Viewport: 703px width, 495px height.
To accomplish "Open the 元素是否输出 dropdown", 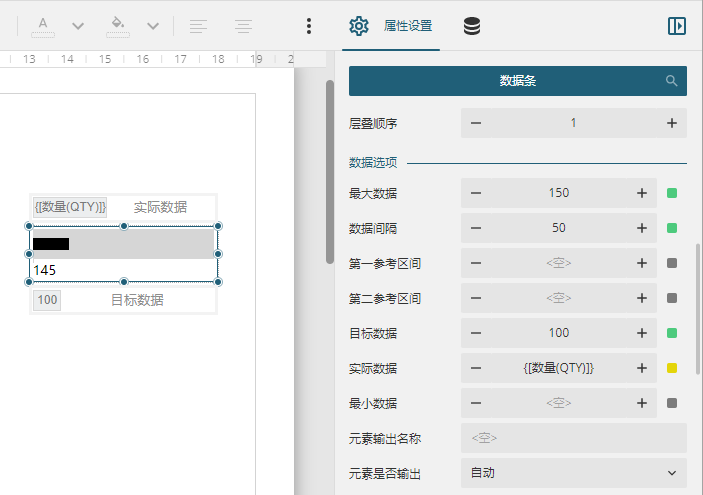I will tap(573, 473).
